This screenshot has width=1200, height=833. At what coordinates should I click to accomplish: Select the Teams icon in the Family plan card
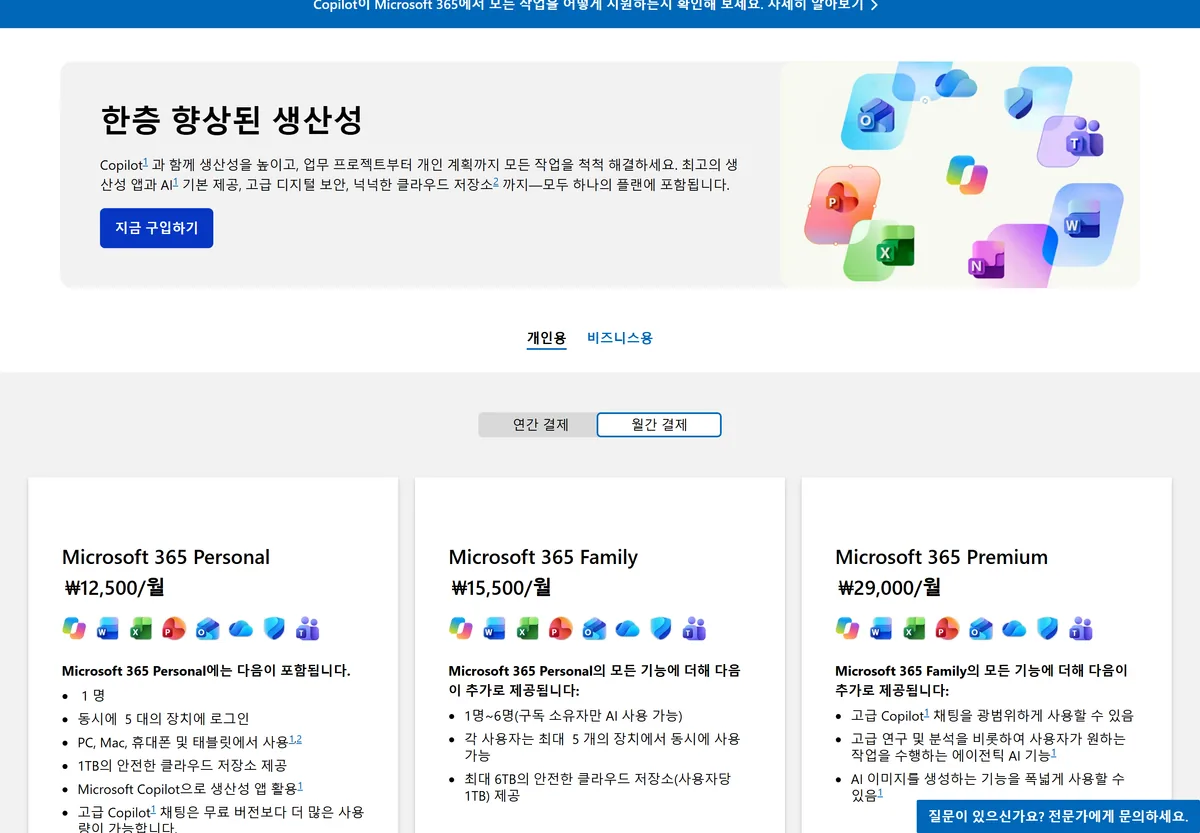[694, 628]
